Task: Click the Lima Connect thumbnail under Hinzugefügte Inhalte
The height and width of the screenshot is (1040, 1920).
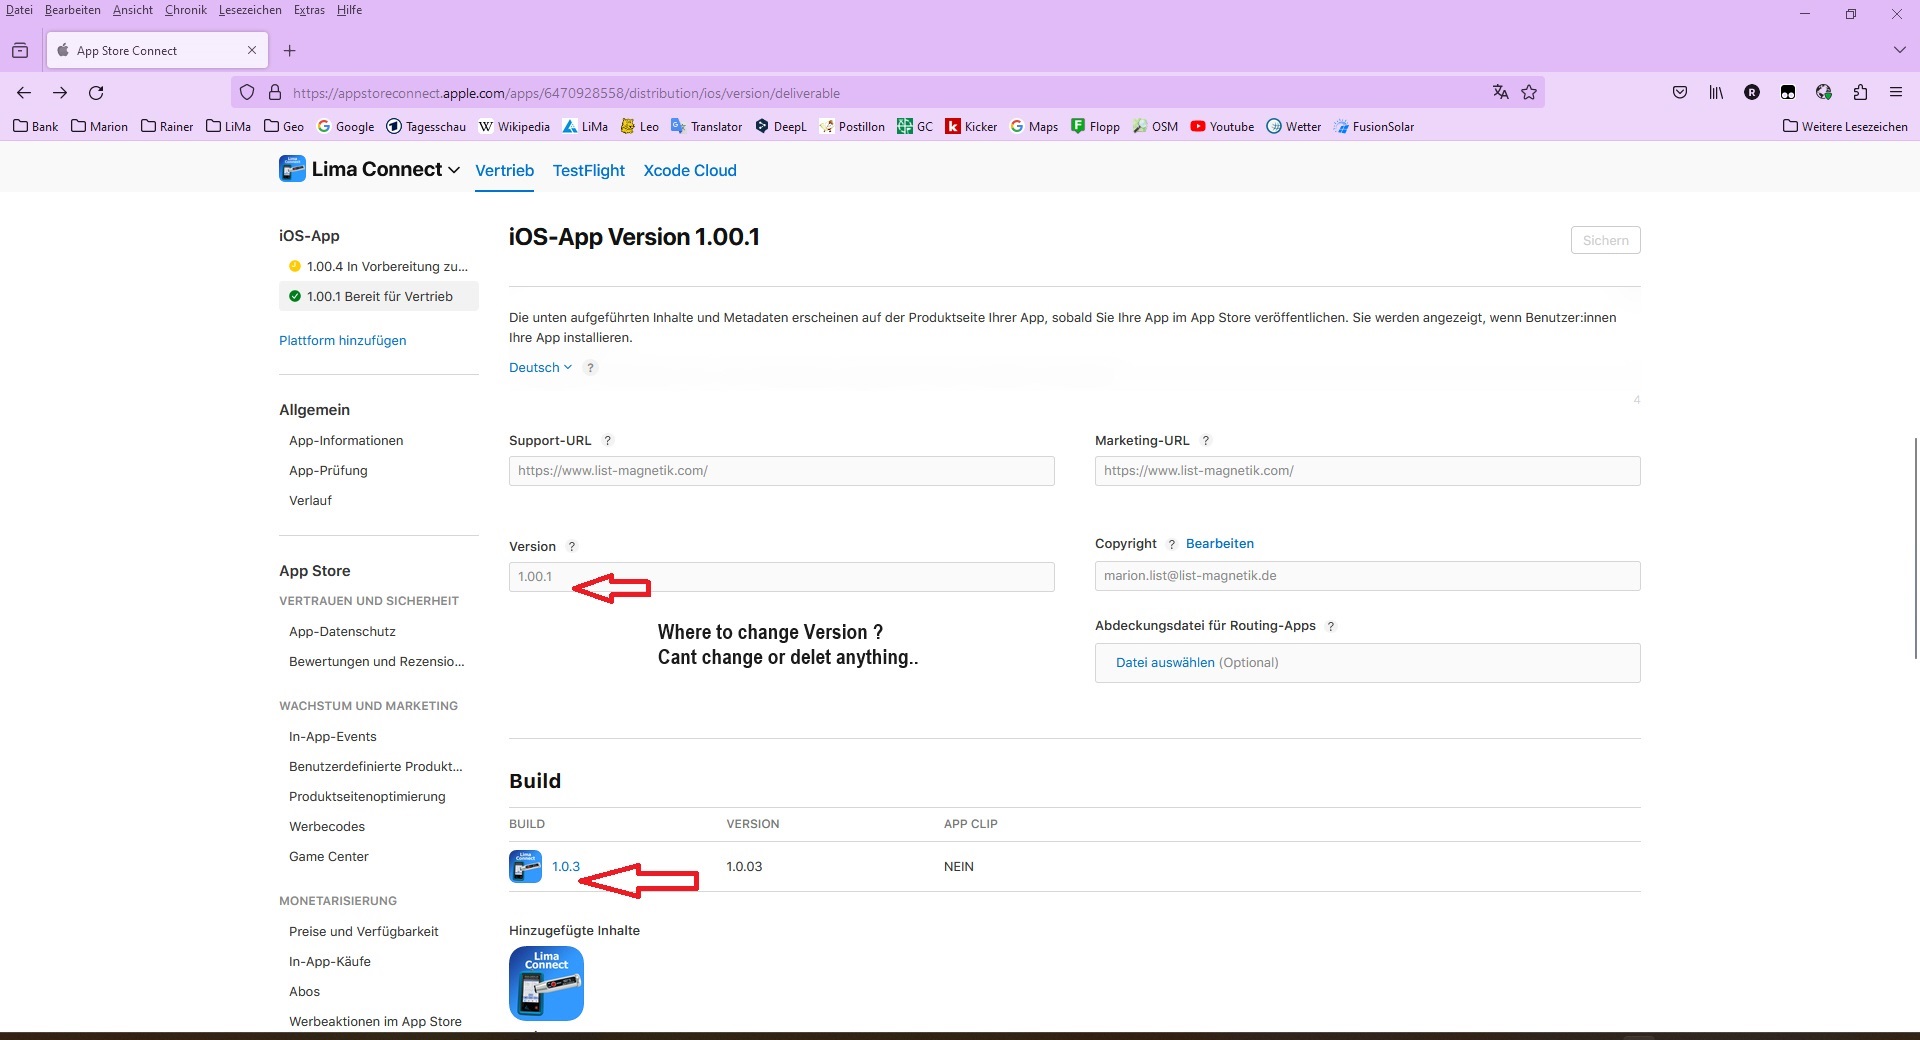Action: [x=546, y=984]
